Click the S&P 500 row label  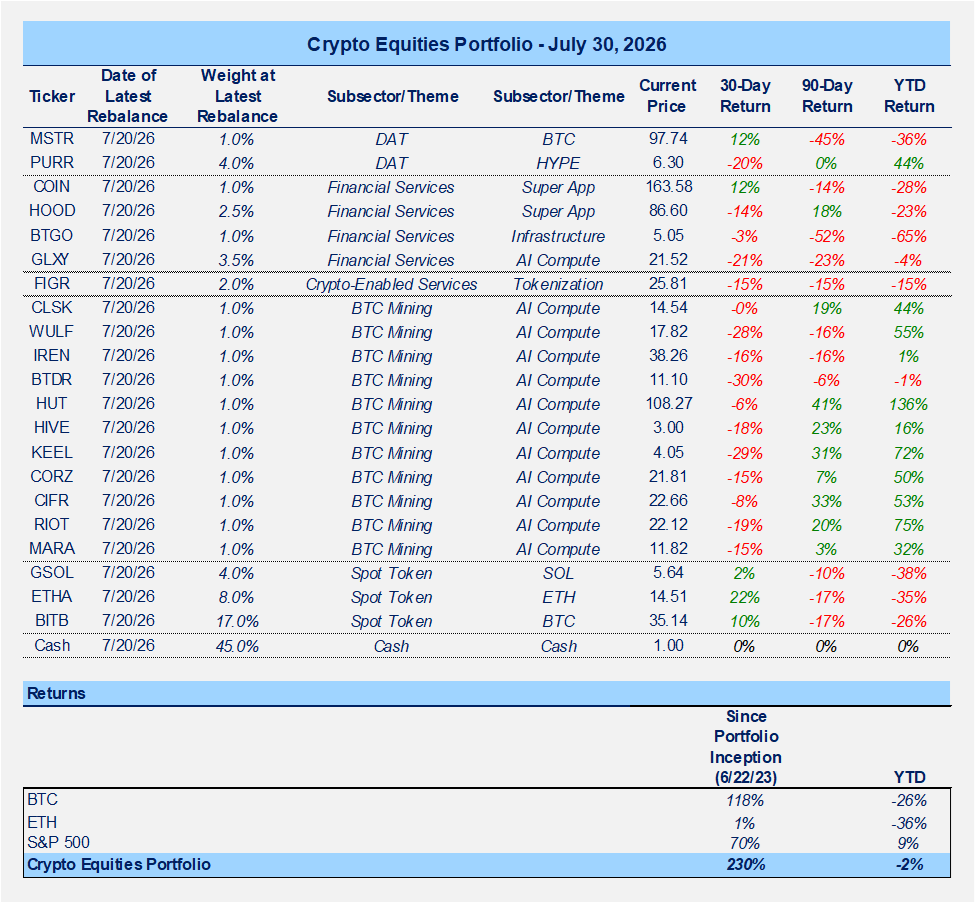tap(58, 843)
